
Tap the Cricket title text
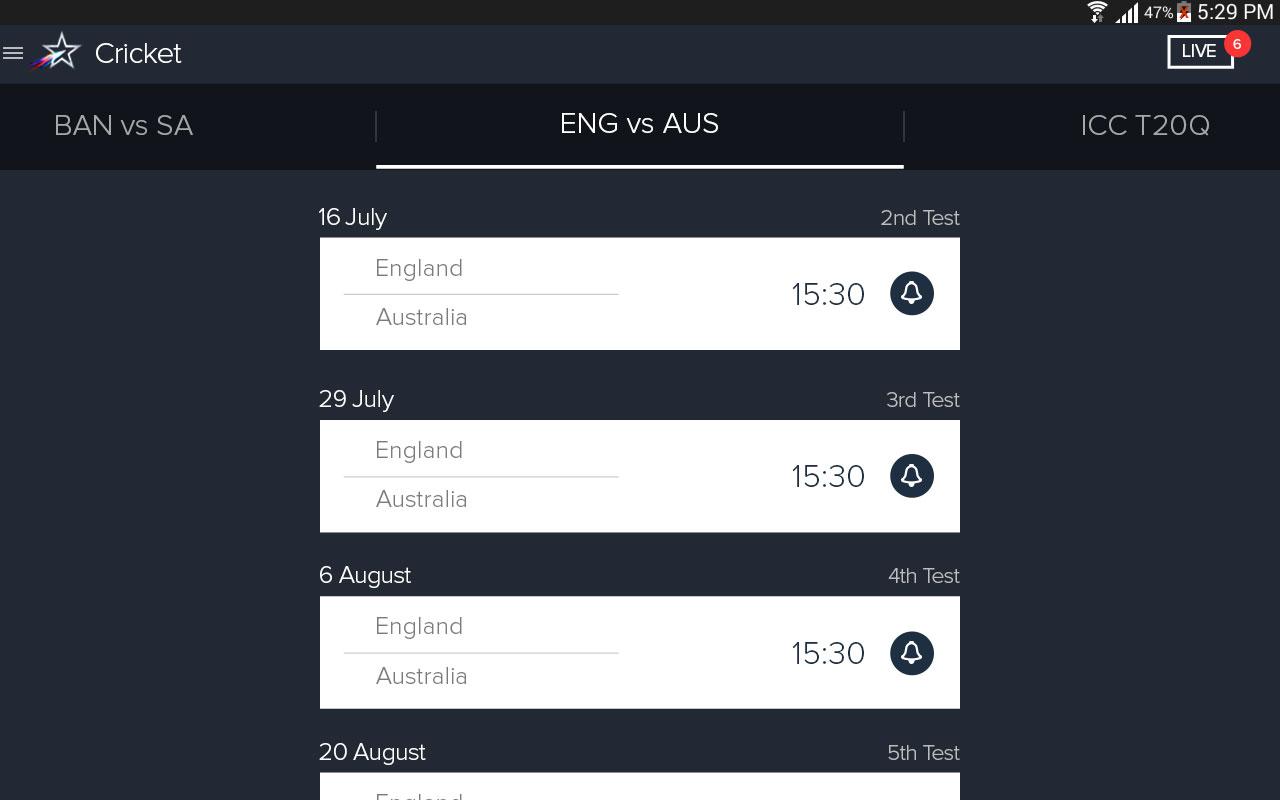pos(138,53)
